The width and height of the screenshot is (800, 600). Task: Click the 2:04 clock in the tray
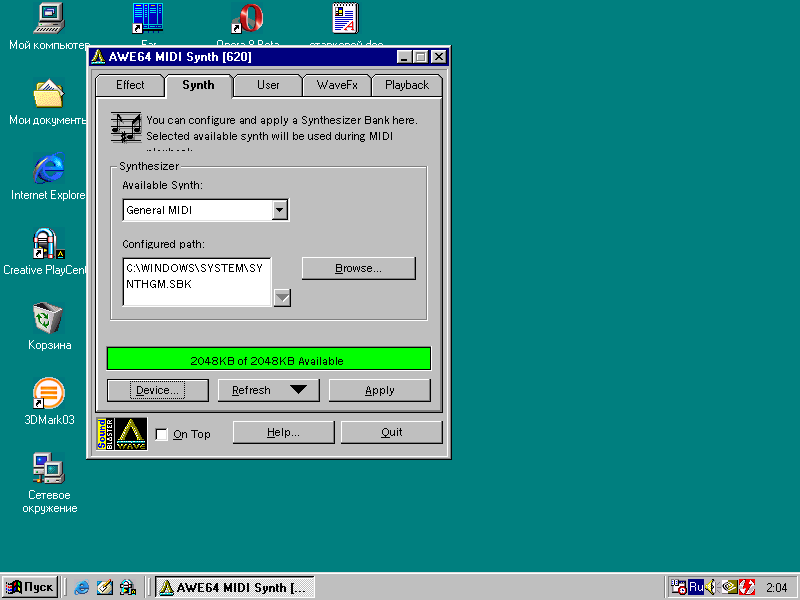[777, 588]
